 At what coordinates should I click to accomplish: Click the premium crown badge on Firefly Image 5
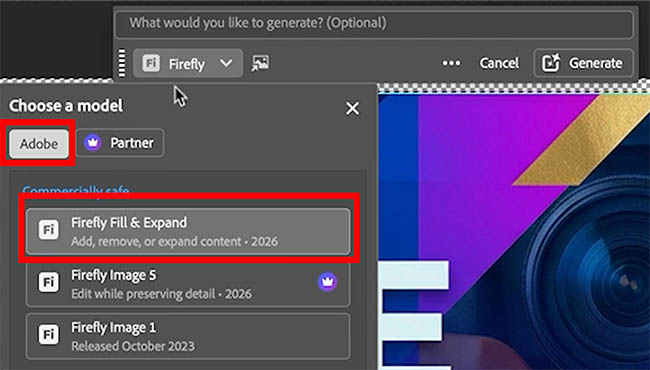click(x=327, y=282)
